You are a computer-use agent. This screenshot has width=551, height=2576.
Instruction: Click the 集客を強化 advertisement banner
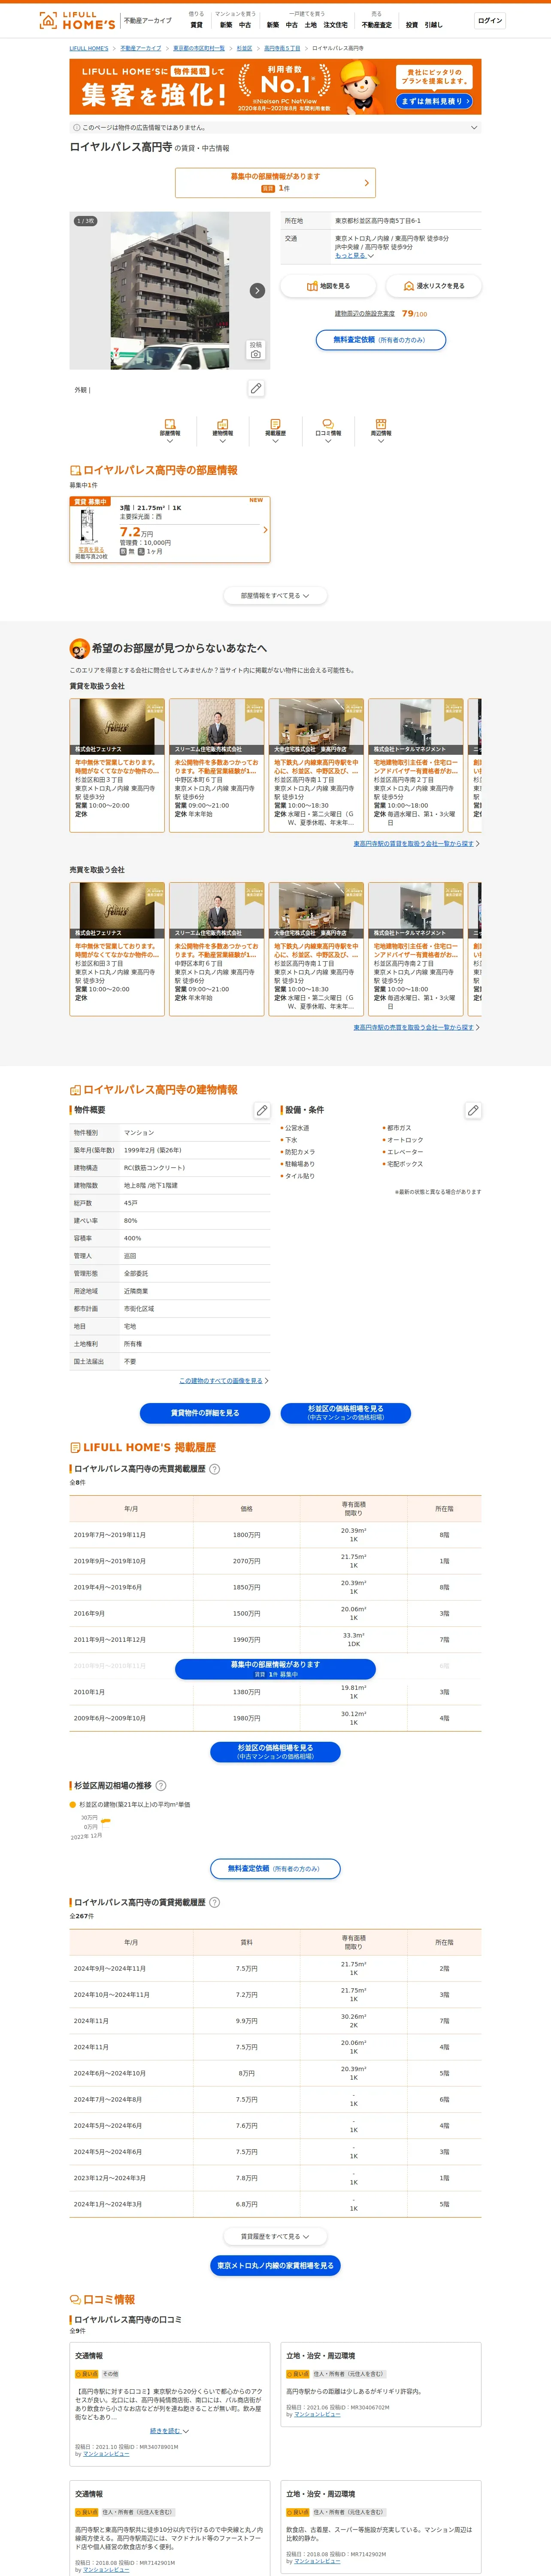(x=275, y=87)
